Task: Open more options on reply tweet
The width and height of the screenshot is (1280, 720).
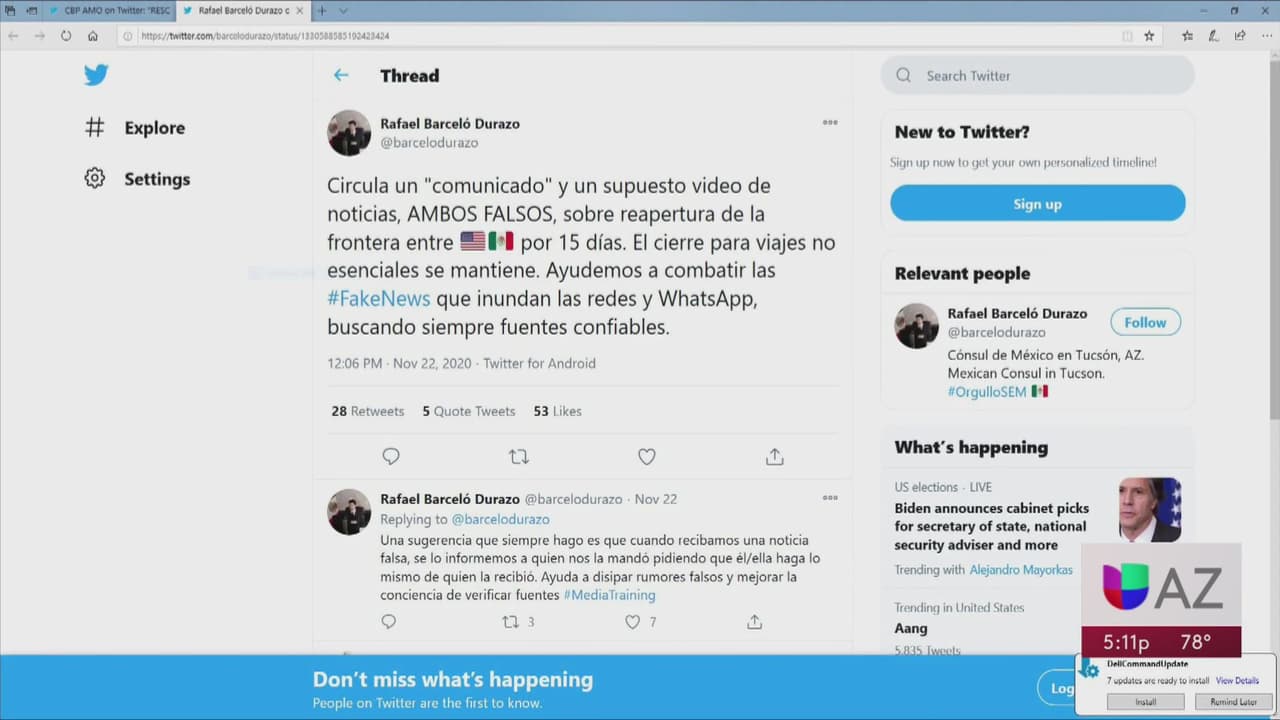Action: click(830, 498)
